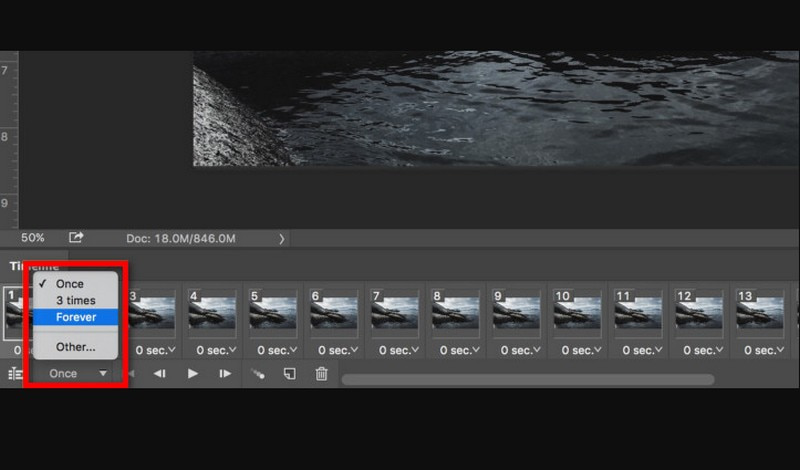Select frame 10 thumbnail
The image size is (800, 470).
coord(578,313)
